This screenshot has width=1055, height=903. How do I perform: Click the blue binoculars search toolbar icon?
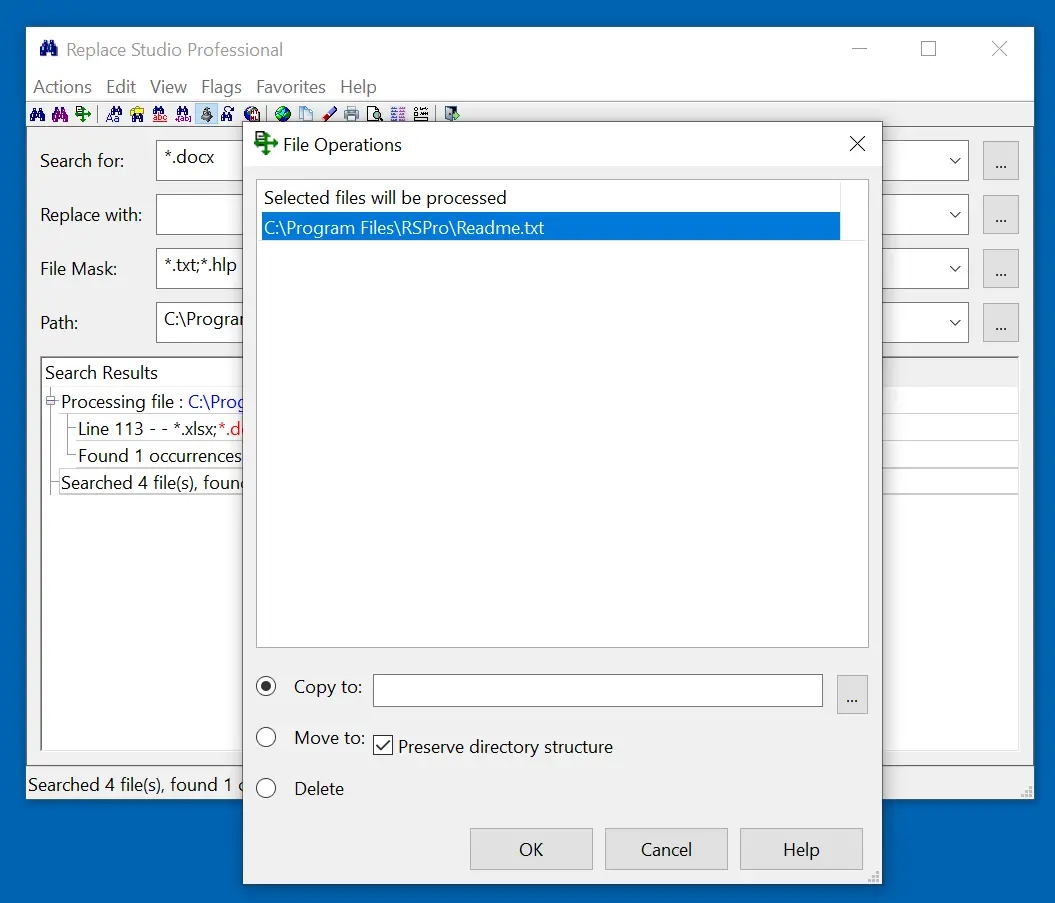(38, 114)
